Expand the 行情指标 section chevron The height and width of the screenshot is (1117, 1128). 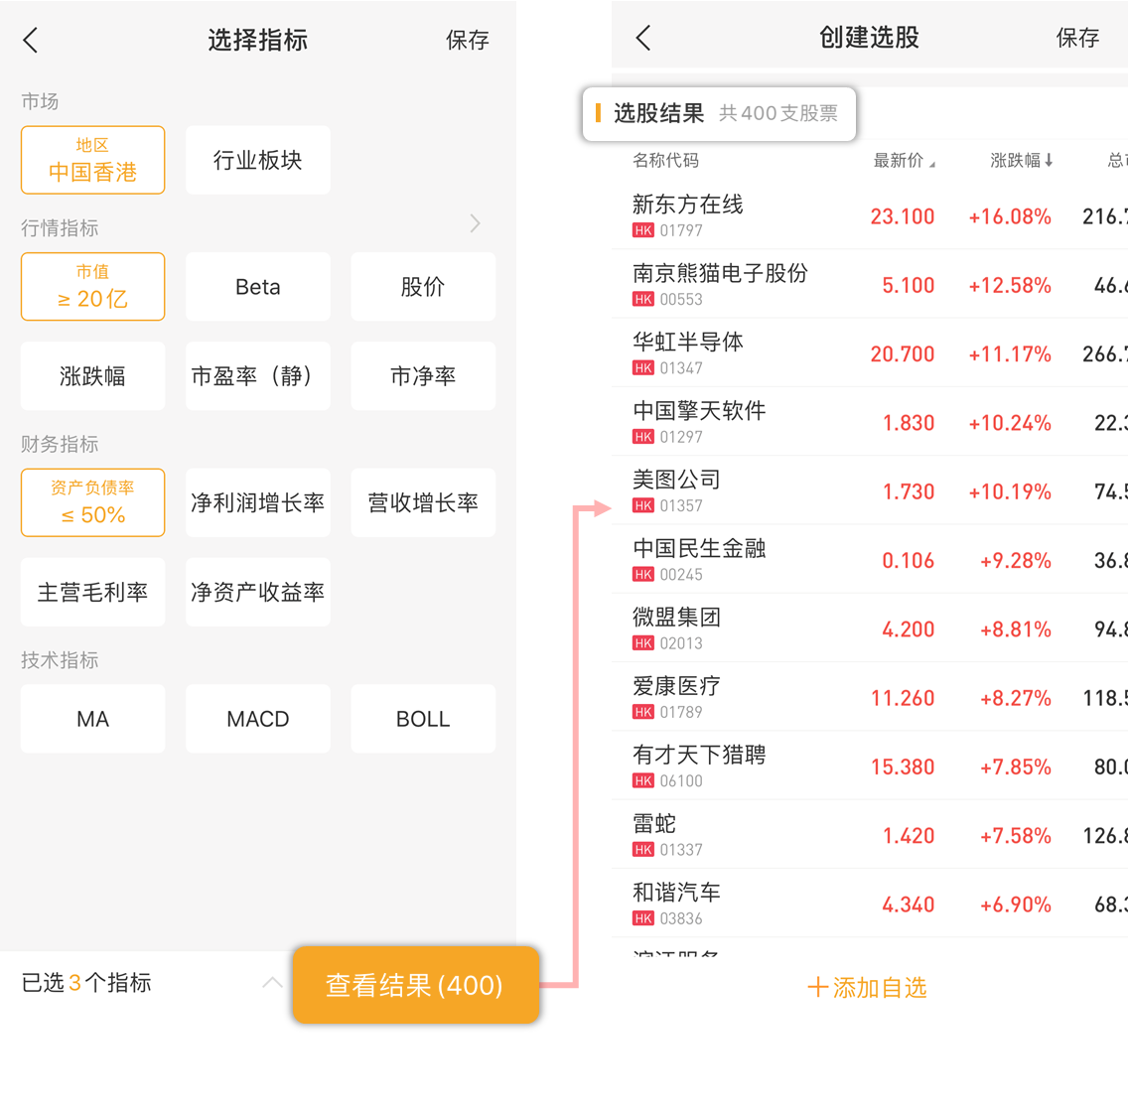coord(475,224)
